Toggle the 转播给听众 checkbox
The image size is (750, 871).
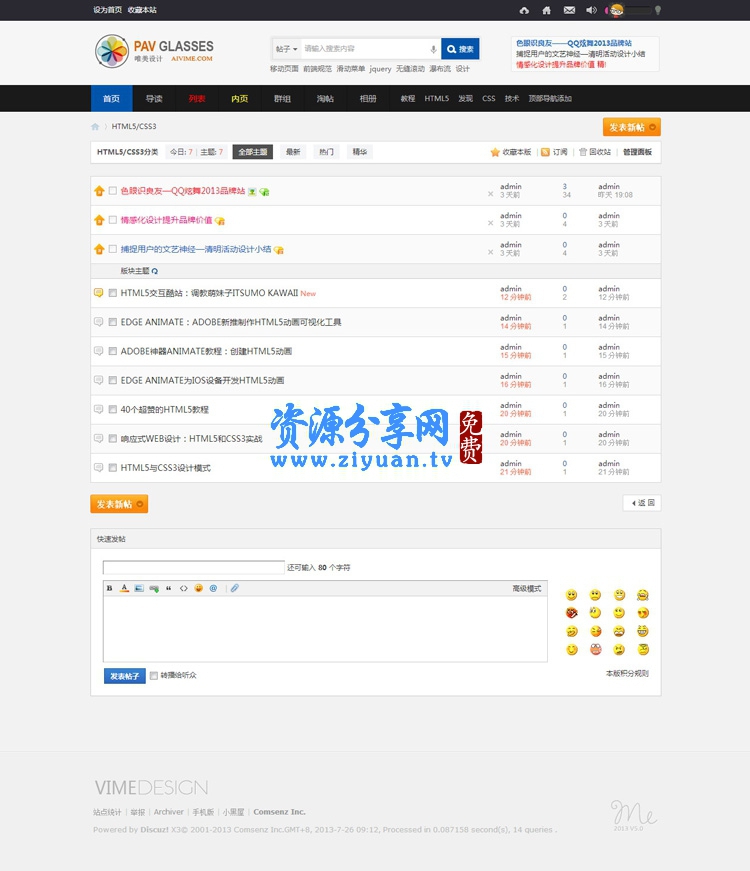[154, 675]
